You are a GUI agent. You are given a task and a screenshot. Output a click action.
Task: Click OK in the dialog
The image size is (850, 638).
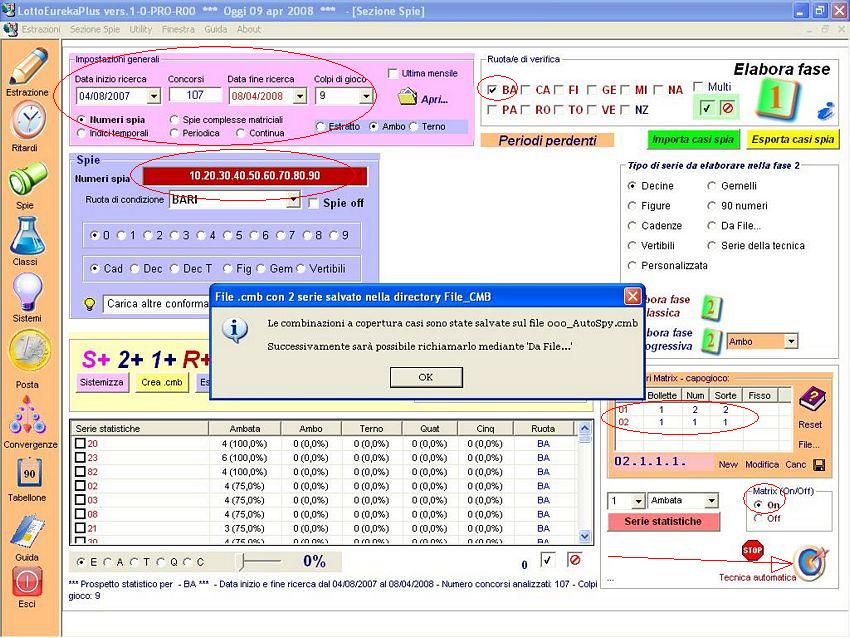tap(426, 377)
